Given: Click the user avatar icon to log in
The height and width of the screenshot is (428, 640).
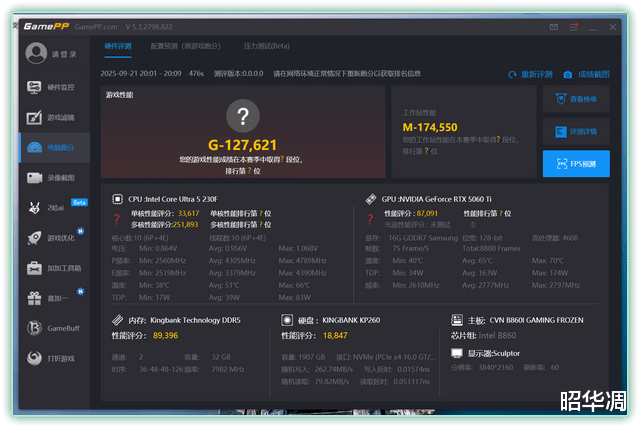Looking at the screenshot, I should click(36, 53).
